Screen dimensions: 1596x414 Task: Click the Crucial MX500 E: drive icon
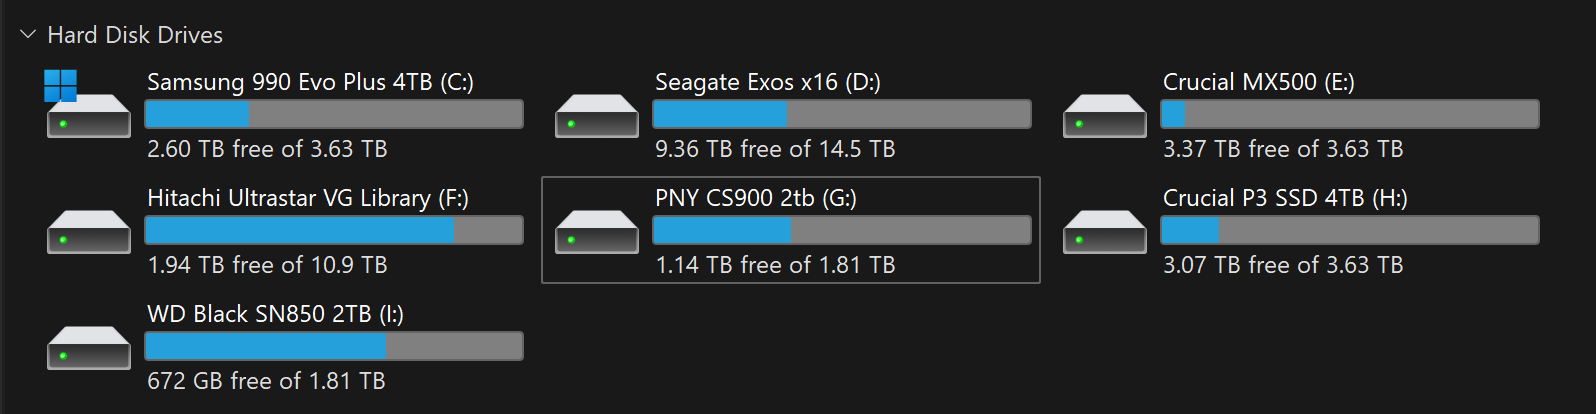click(1105, 116)
